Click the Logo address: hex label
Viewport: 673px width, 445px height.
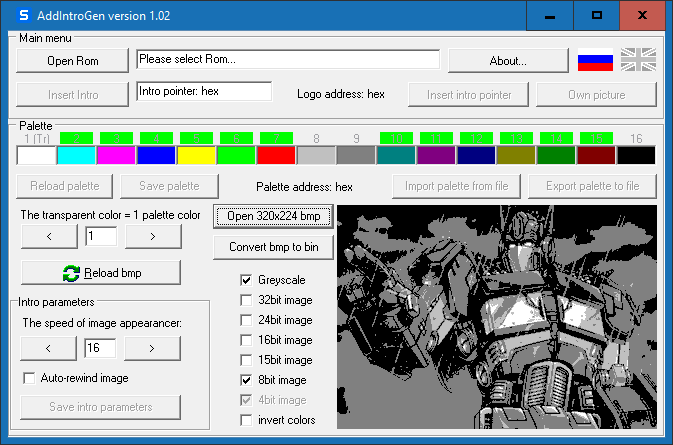[341, 94]
